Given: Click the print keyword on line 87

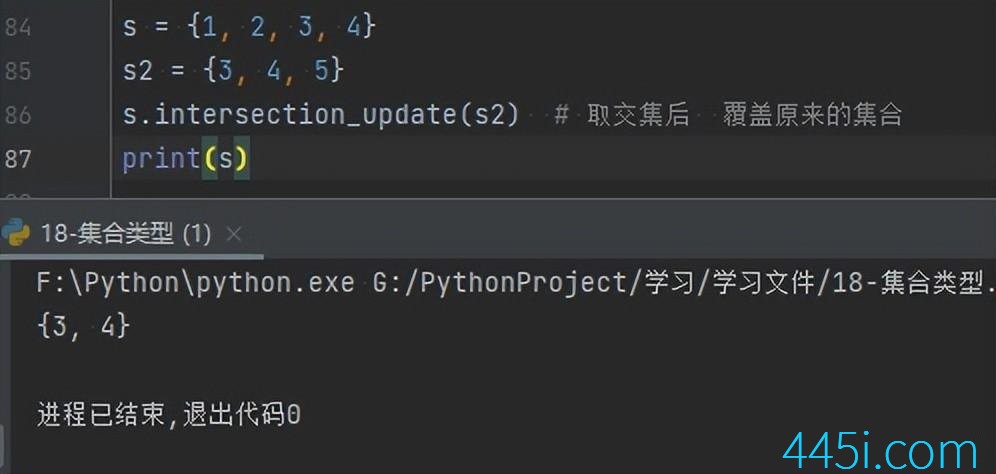Looking at the screenshot, I should pyautogui.click(x=162, y=159).
